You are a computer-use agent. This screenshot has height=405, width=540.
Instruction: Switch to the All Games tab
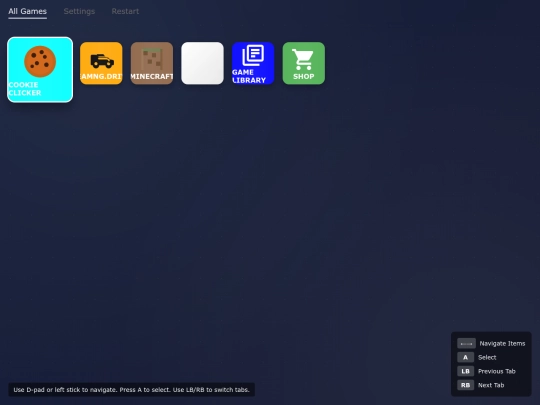28,11
